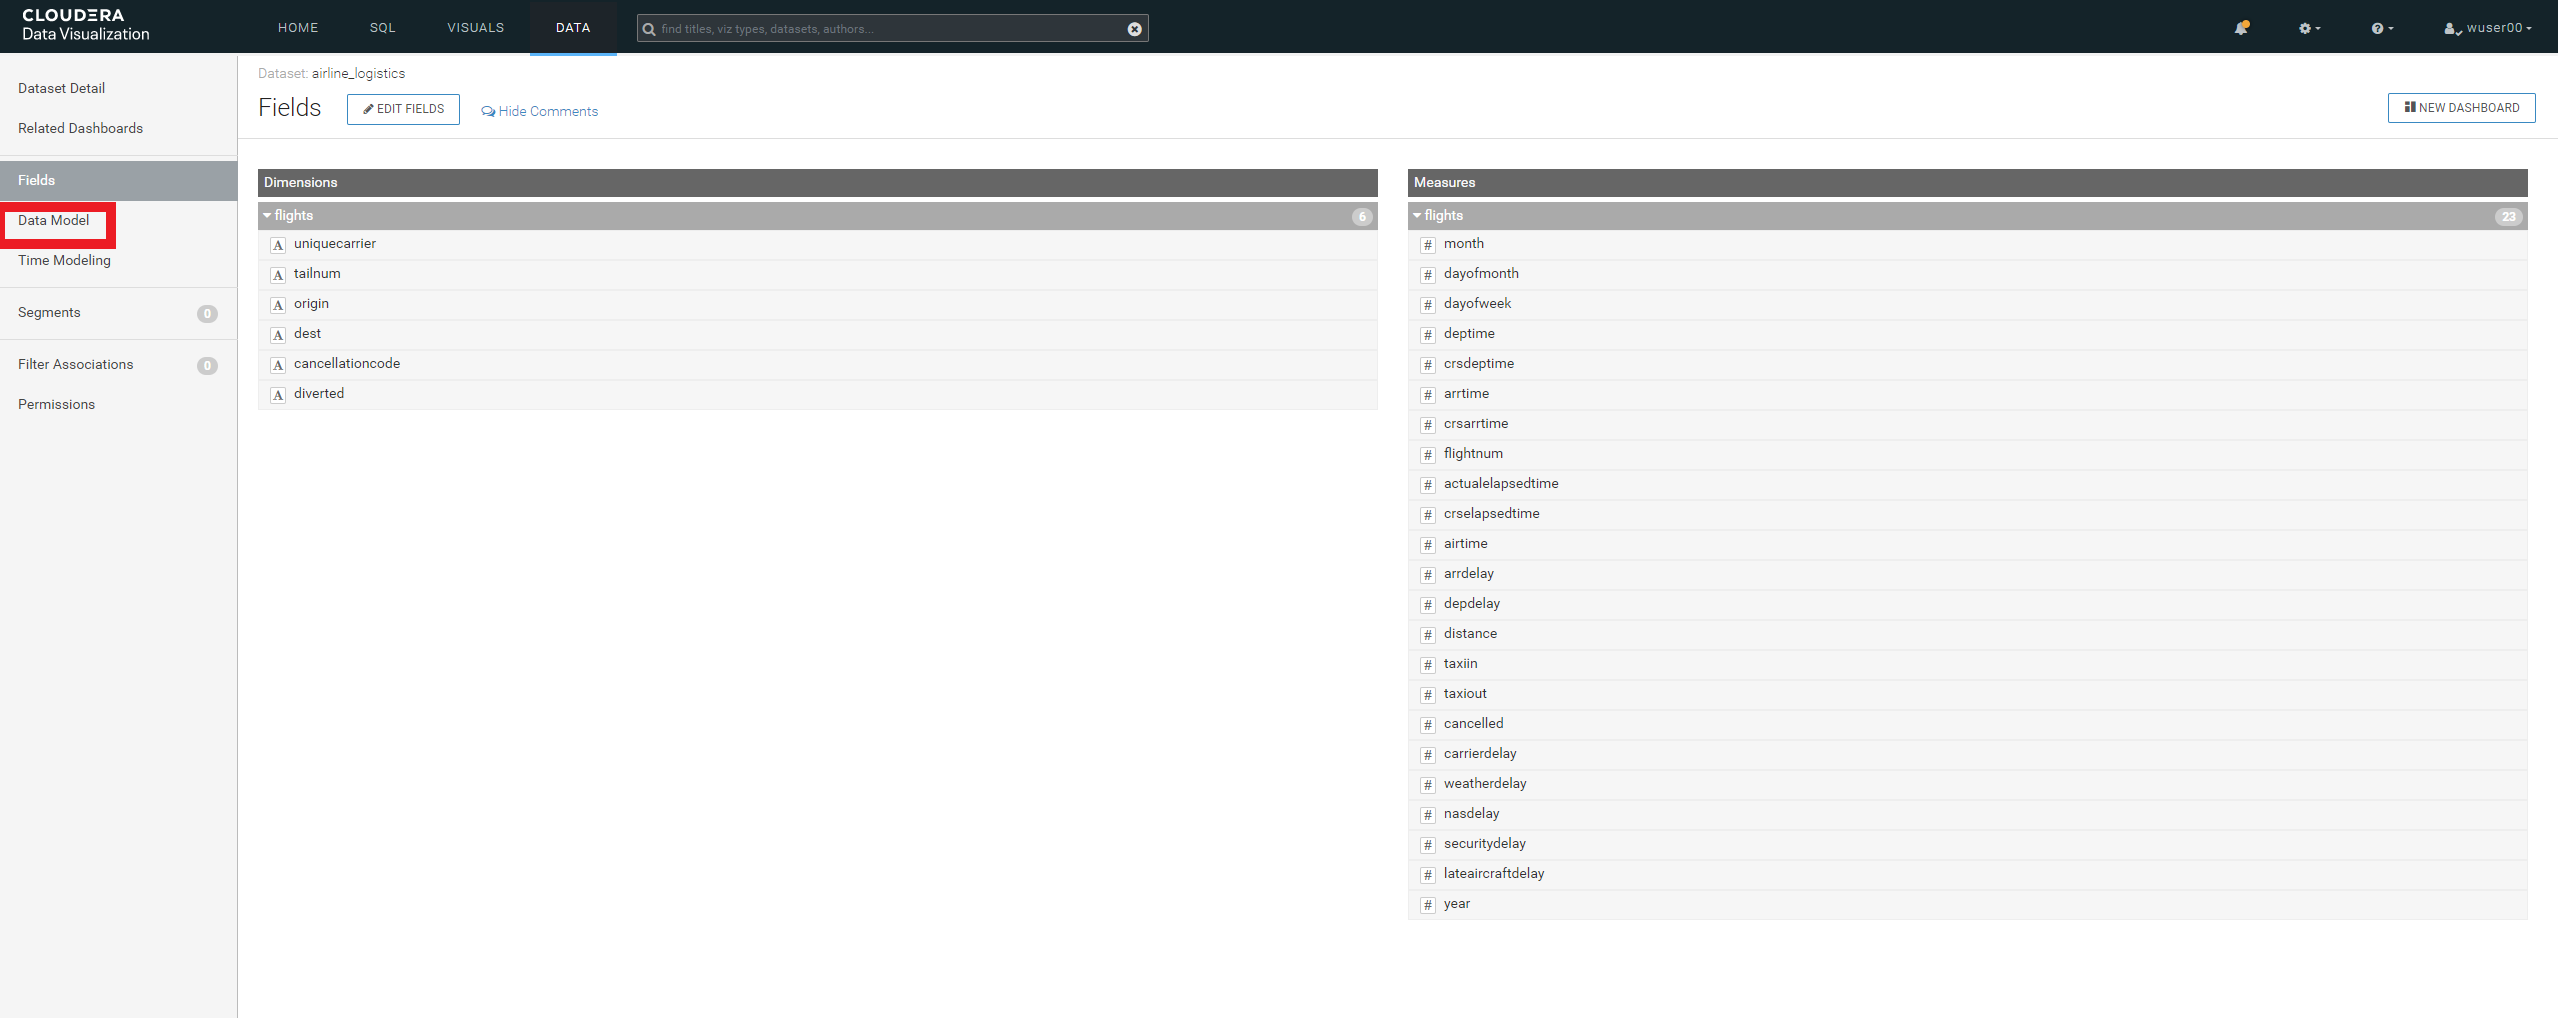Click the string type icon for cancellationcode

(x=278, y=365)
